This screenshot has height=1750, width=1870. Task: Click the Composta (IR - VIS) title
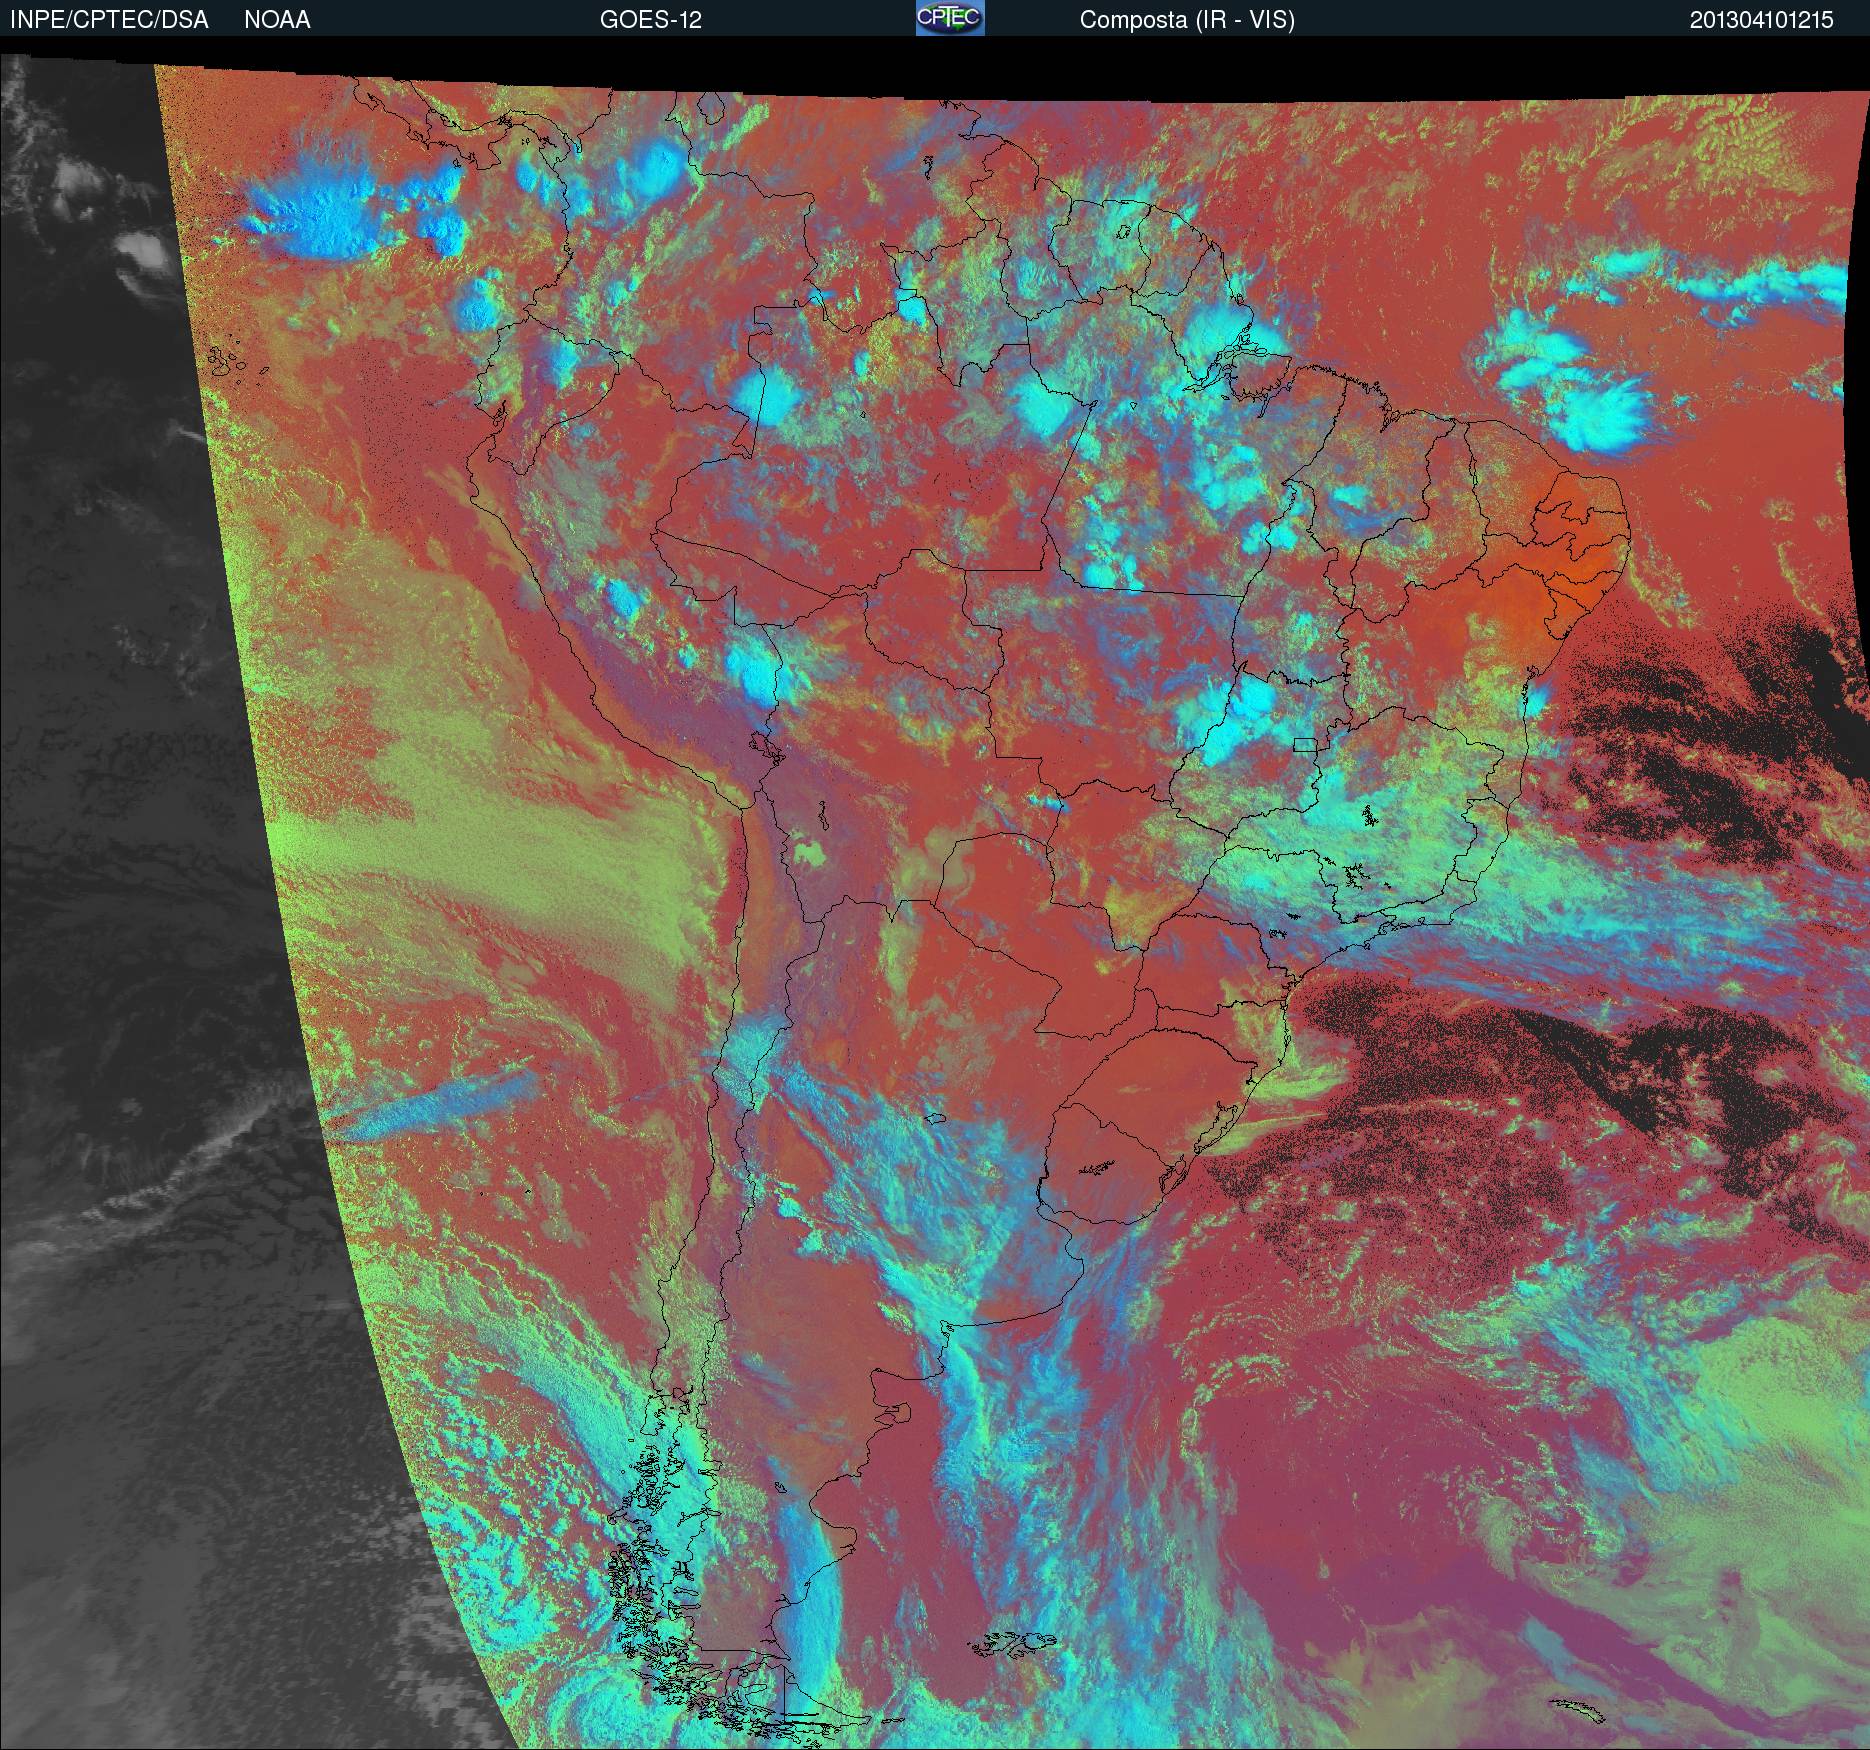pos(1187,20)
